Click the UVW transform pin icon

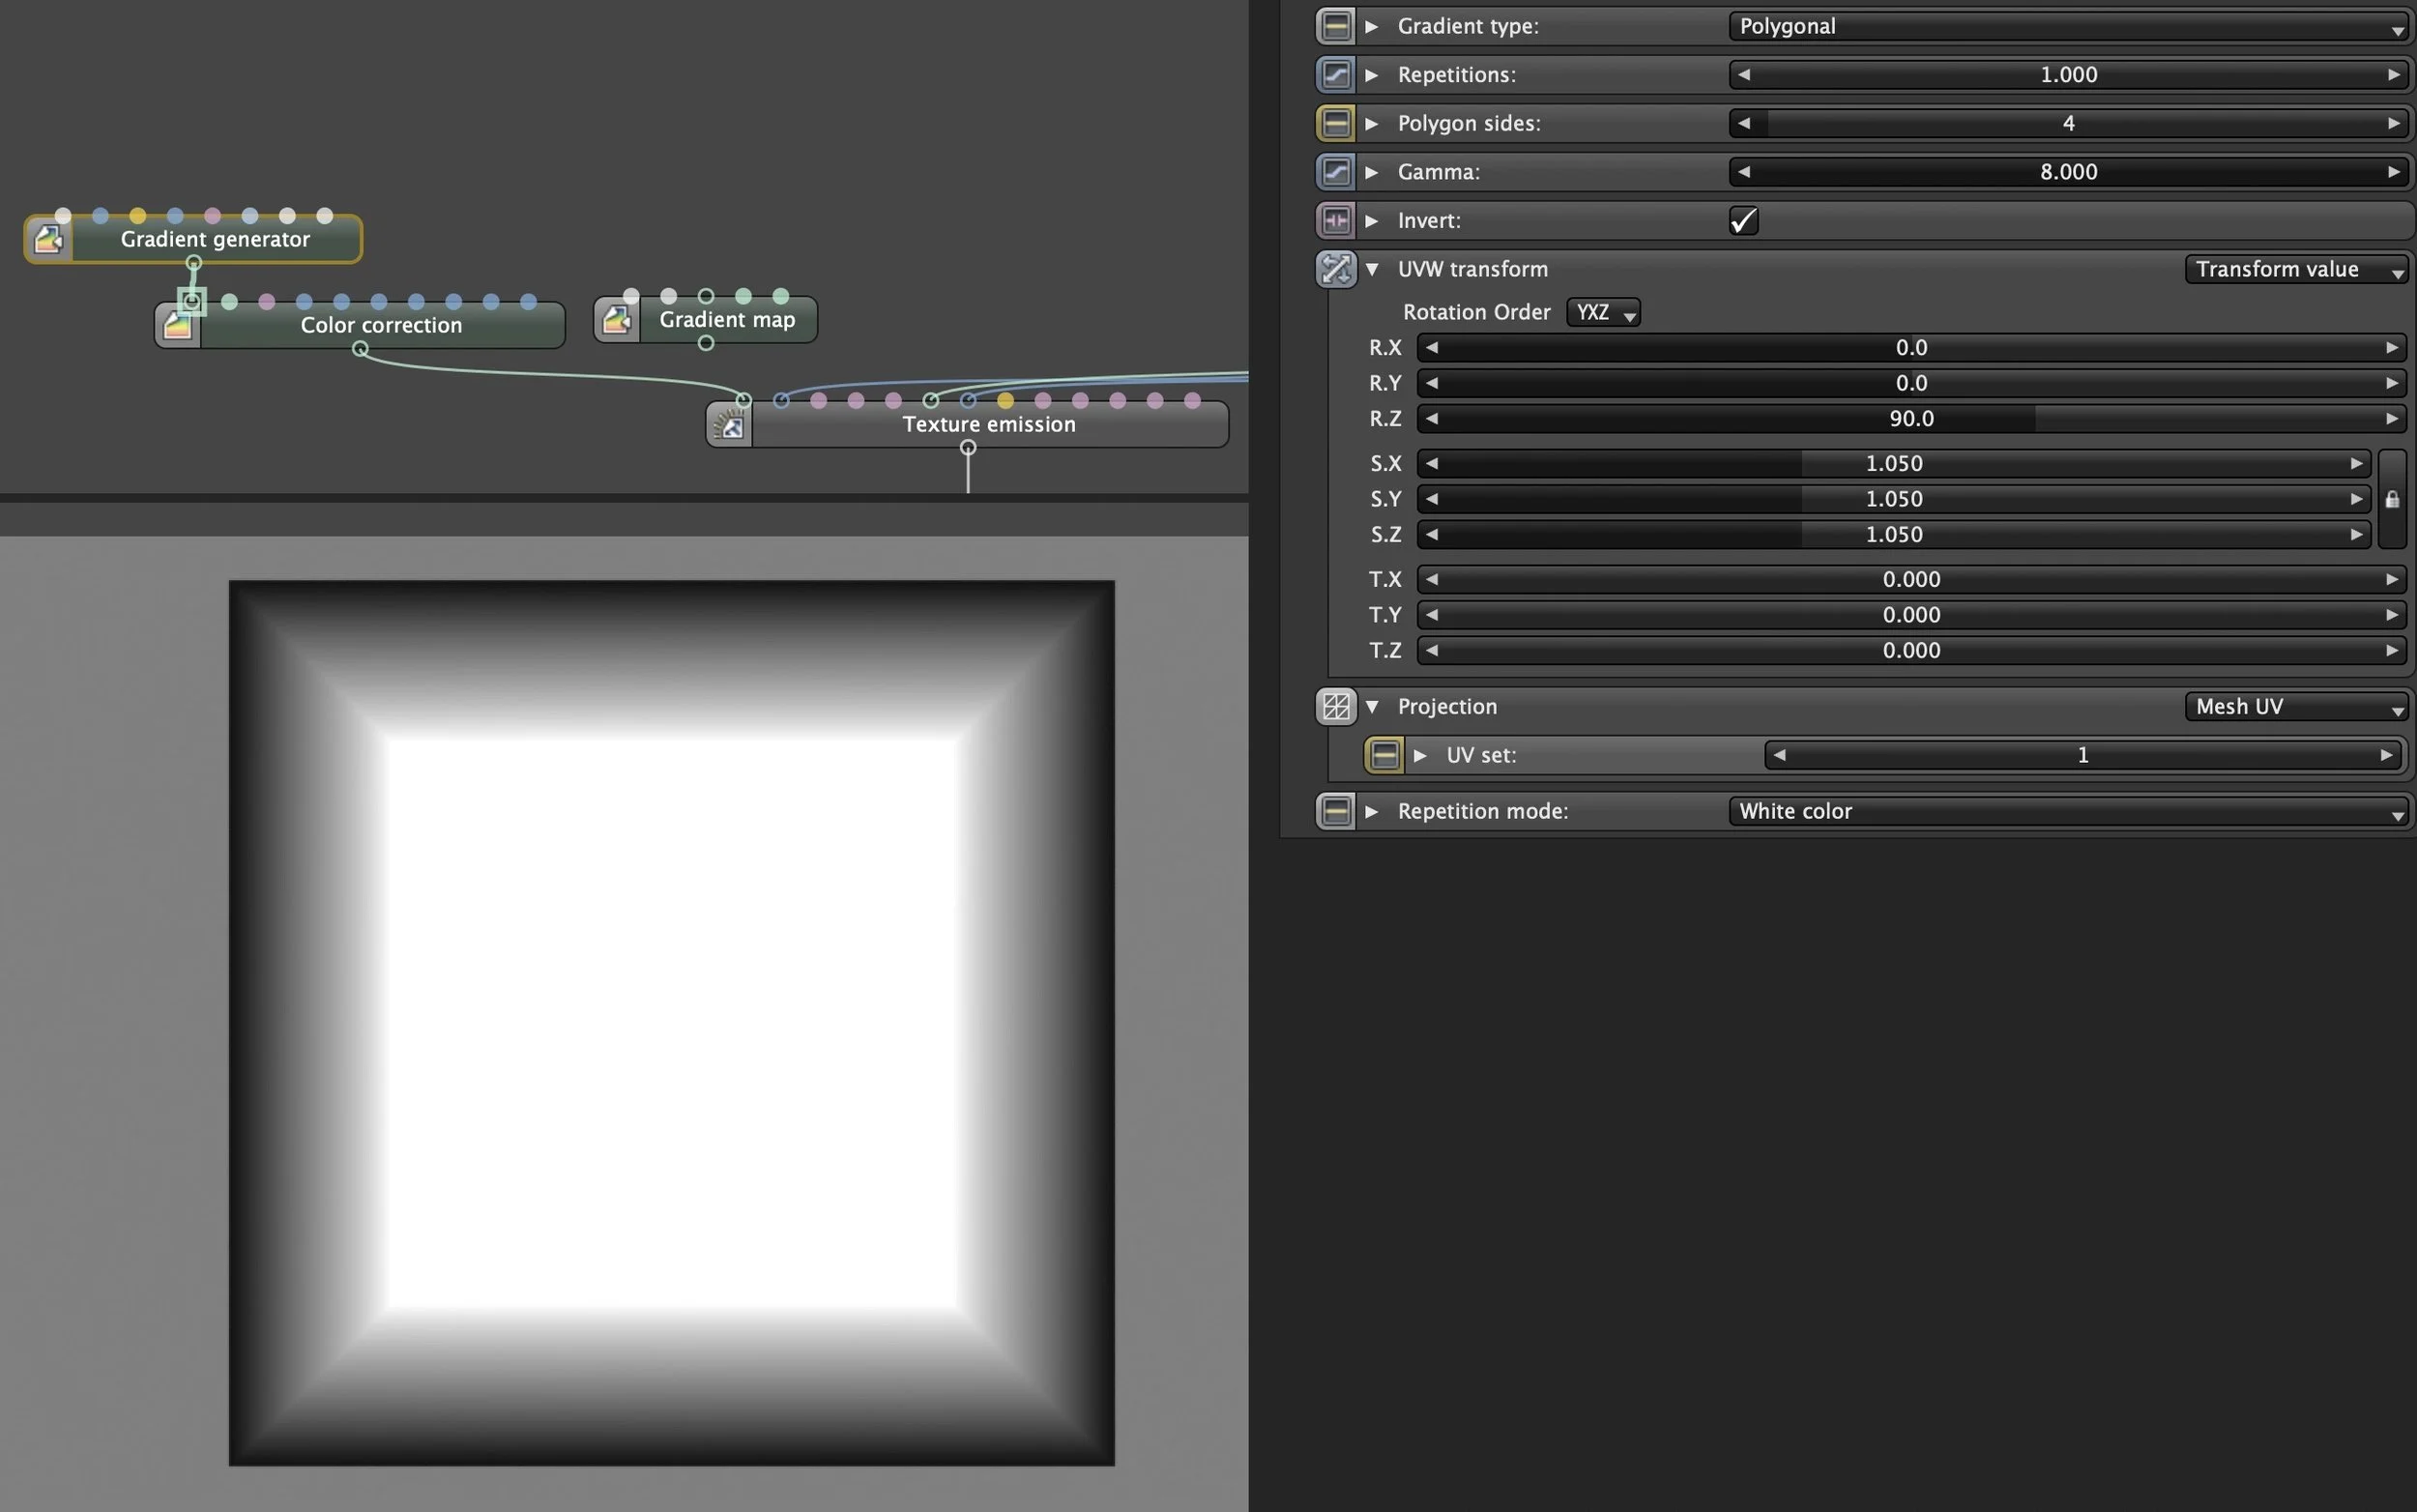1336,269
